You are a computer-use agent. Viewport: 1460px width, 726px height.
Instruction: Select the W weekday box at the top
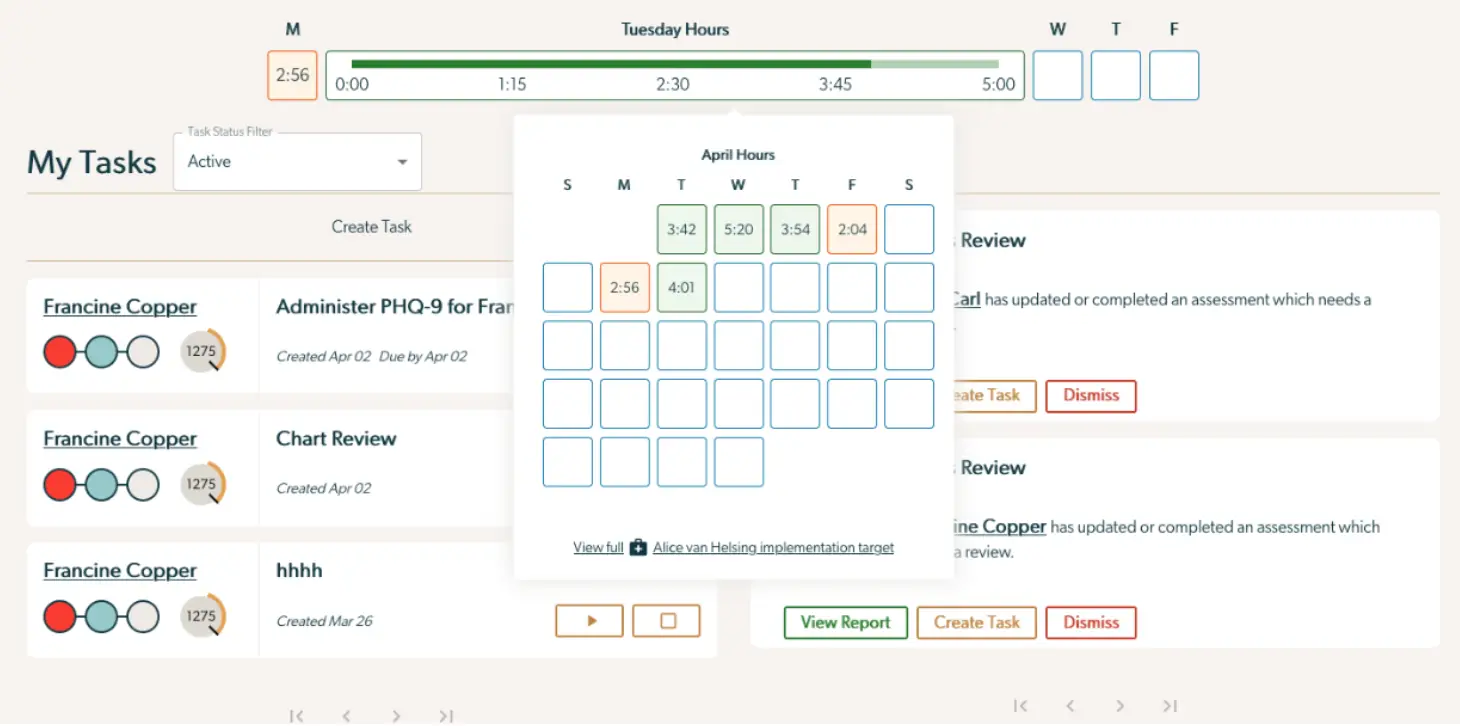coord(1057,75)
